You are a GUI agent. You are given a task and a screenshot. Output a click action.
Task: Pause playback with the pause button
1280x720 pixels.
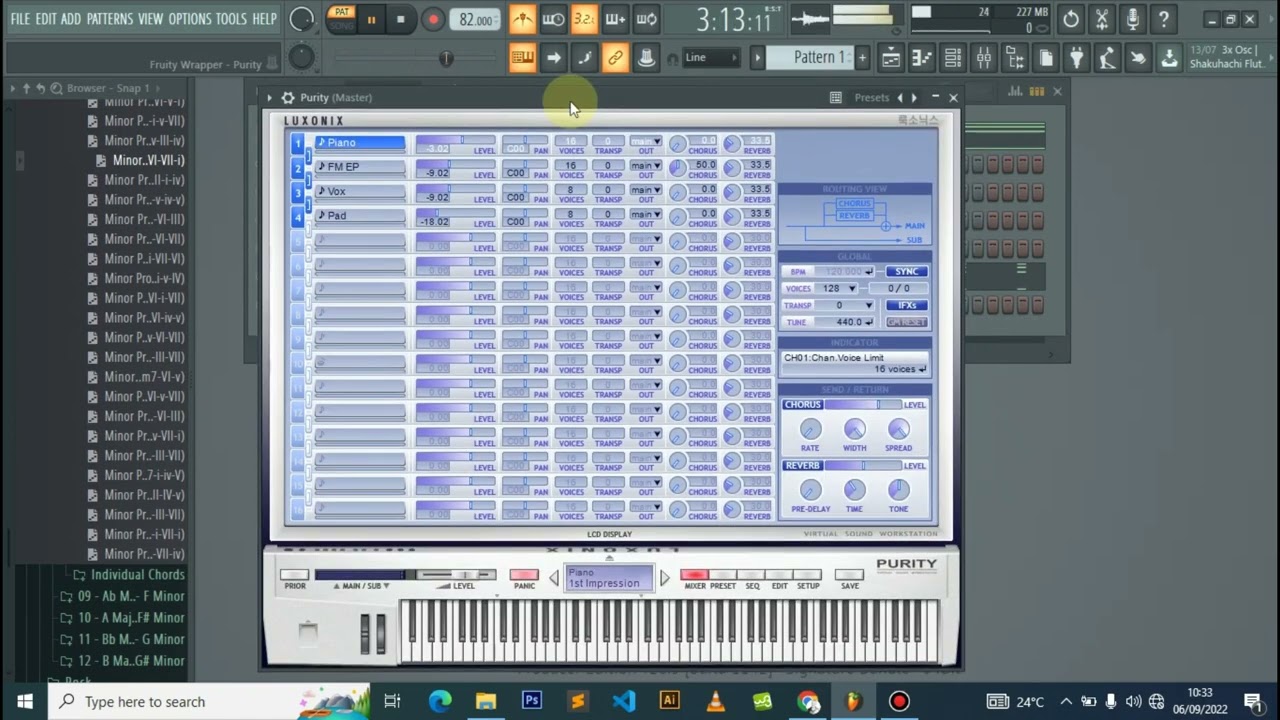click(x=371, y=19)
